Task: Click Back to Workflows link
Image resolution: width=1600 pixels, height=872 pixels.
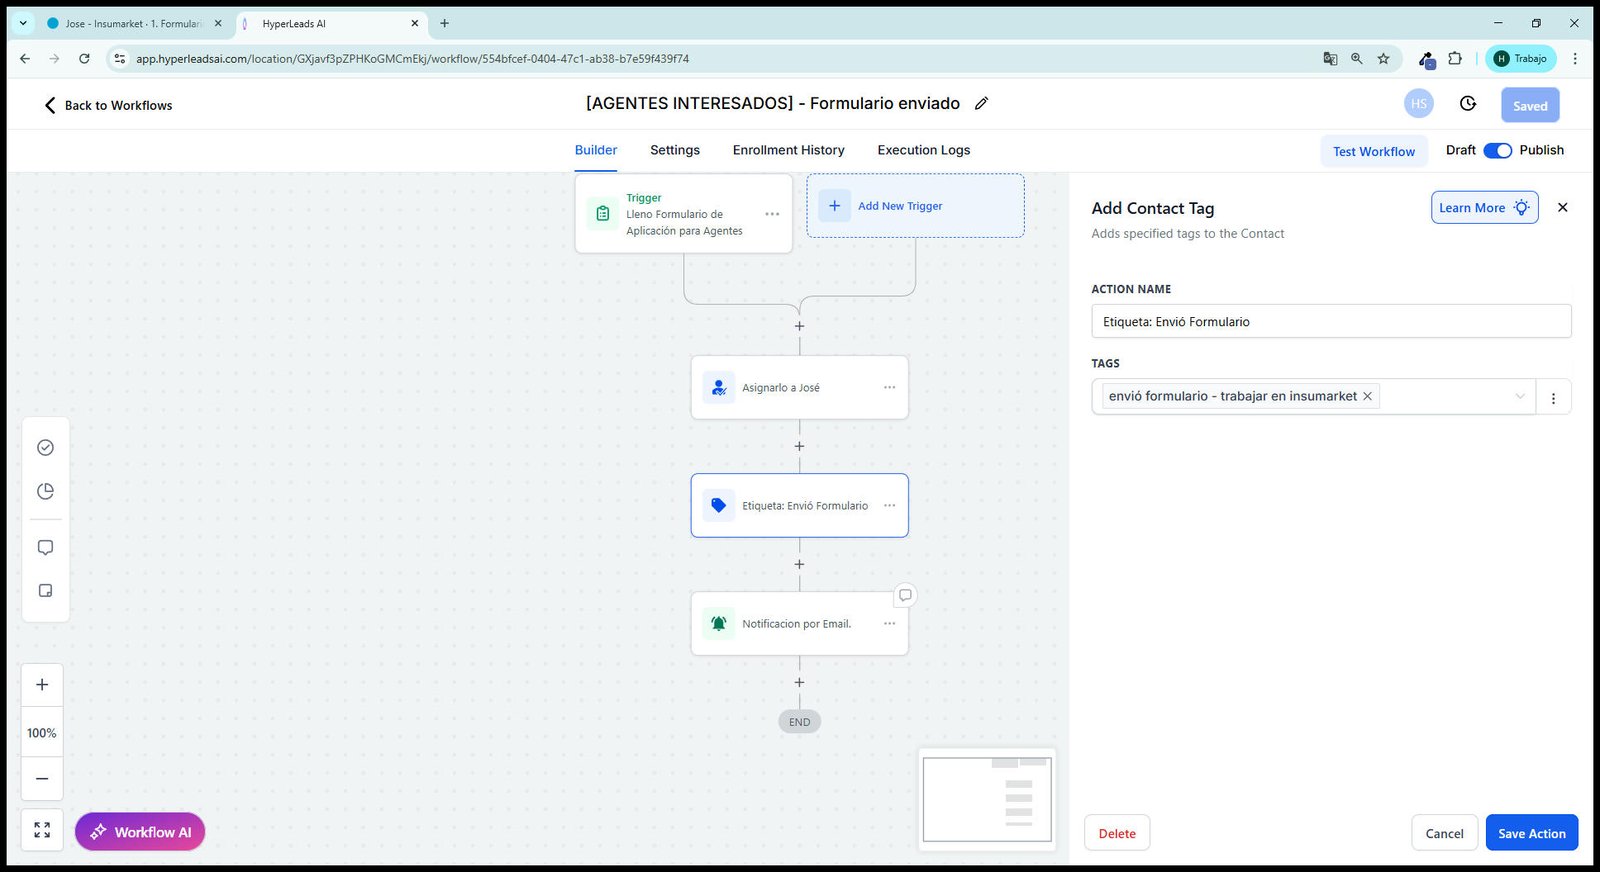Action: (108, 105)
